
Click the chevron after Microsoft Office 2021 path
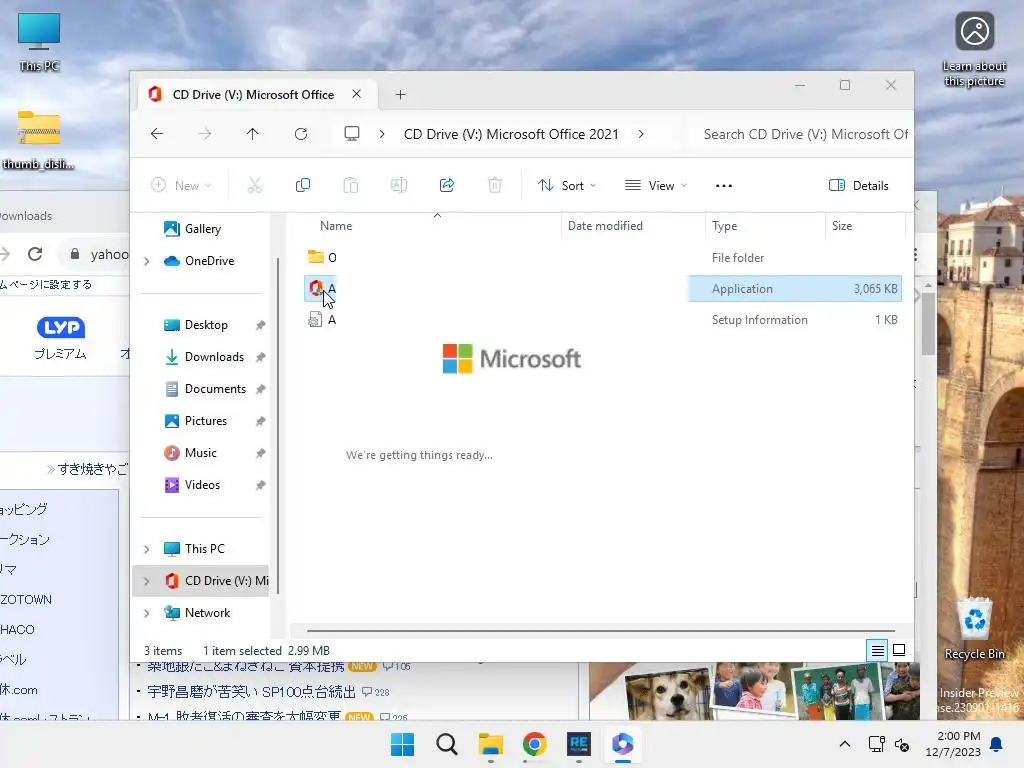coord(641,134)
